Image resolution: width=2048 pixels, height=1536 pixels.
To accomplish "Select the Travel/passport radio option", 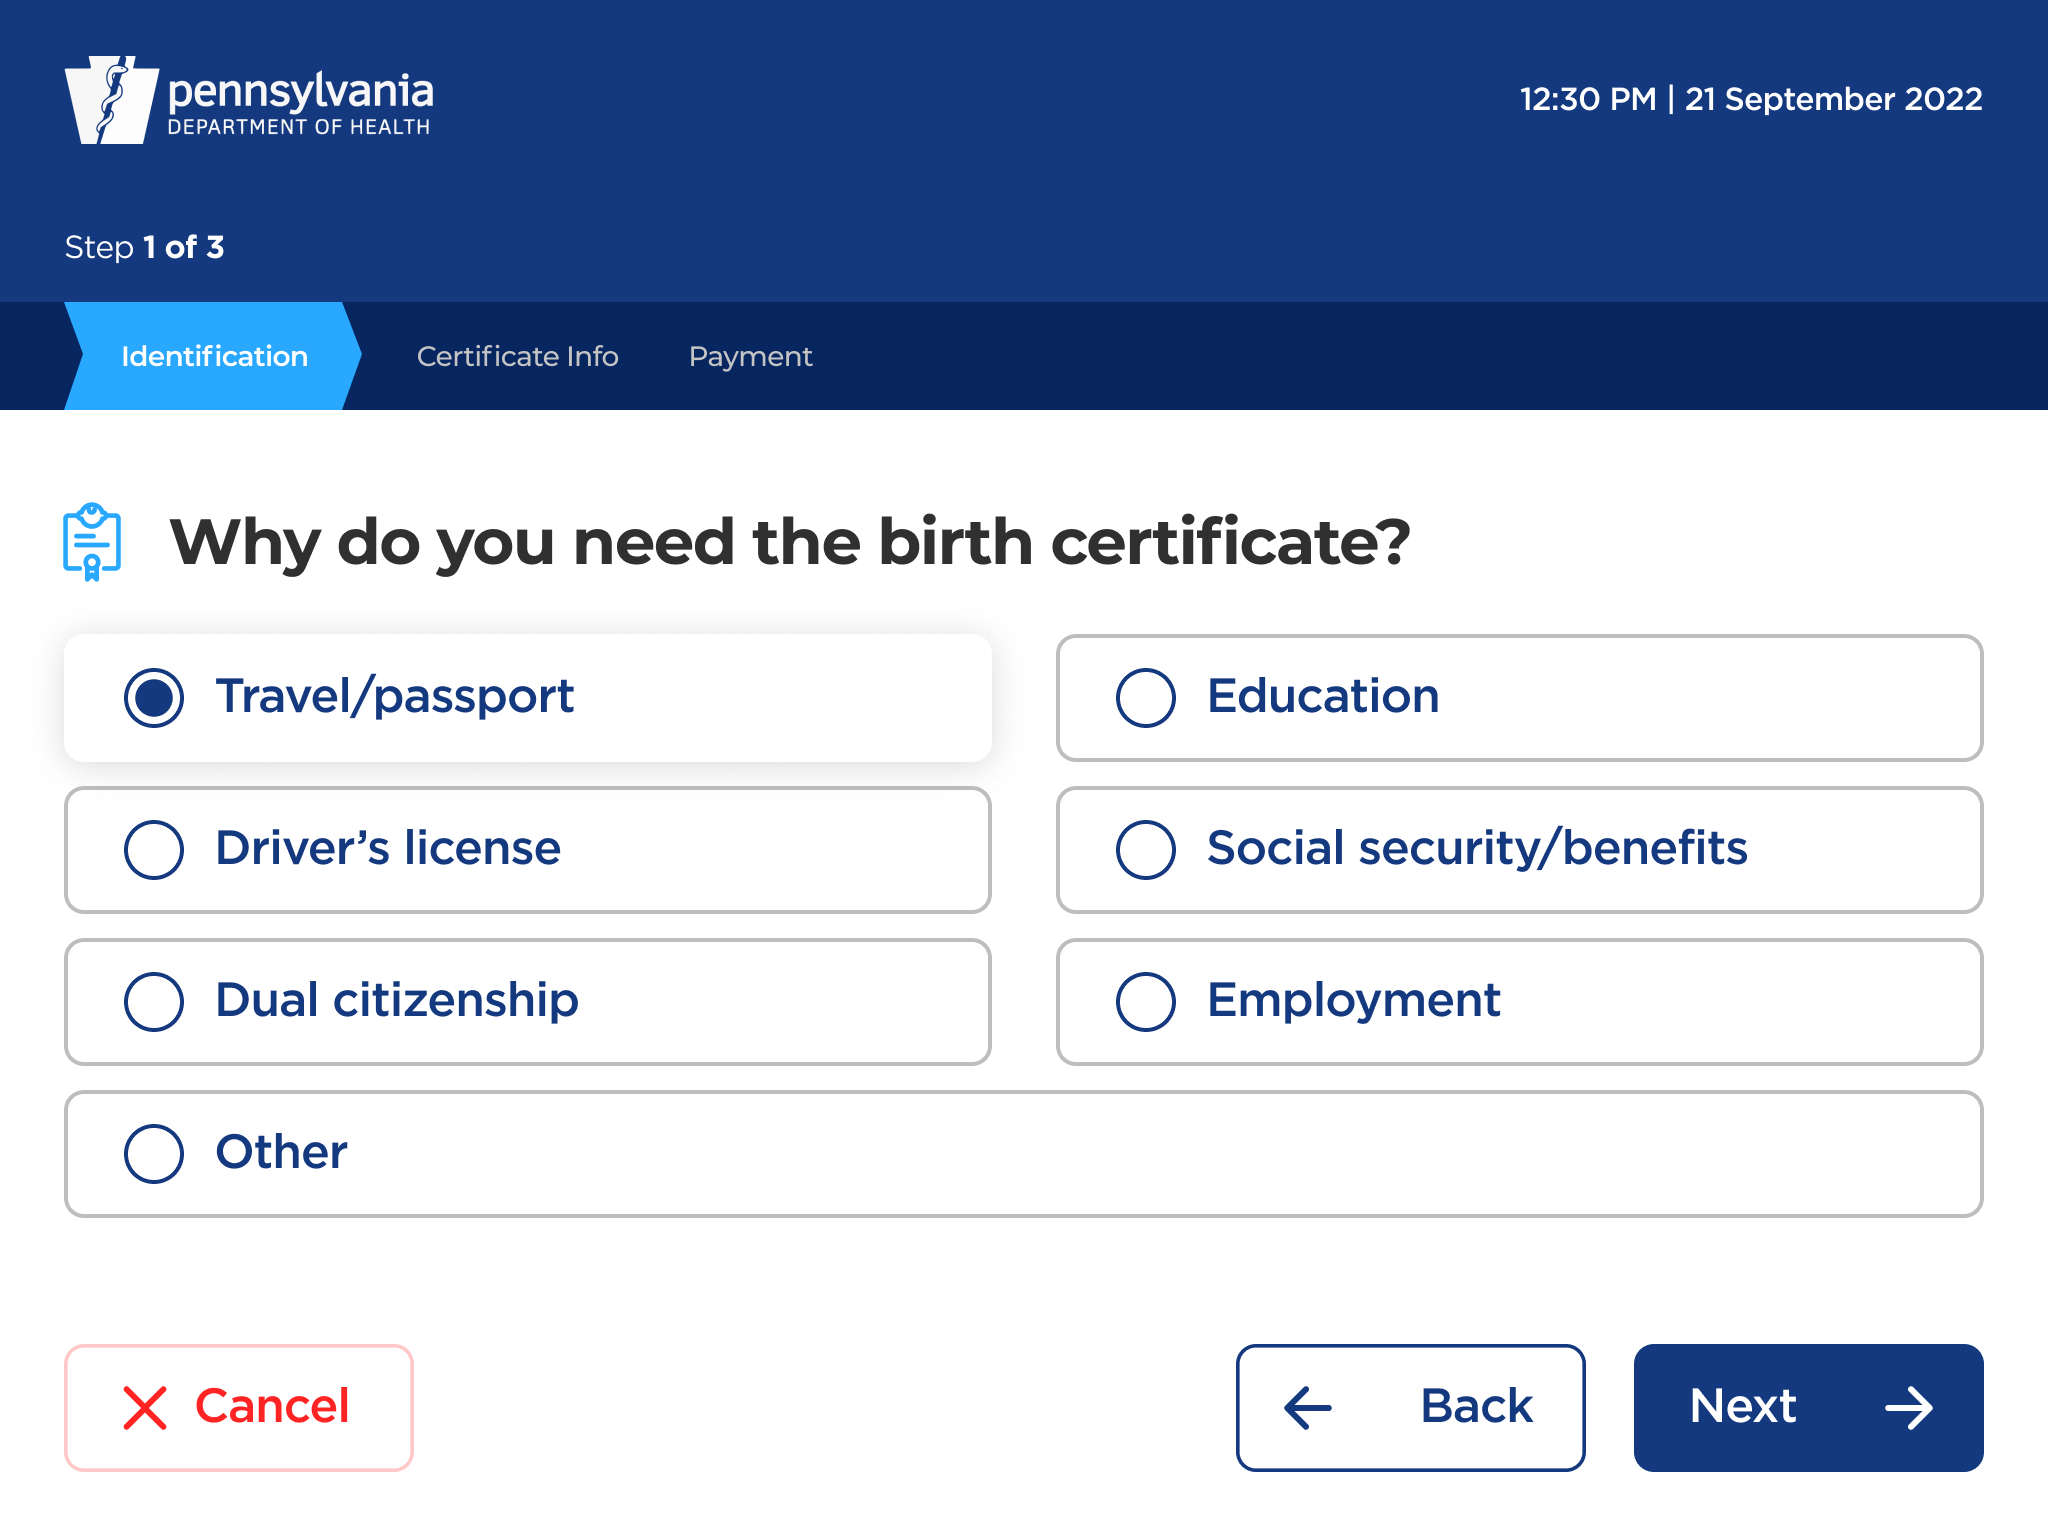I will 154,698.
